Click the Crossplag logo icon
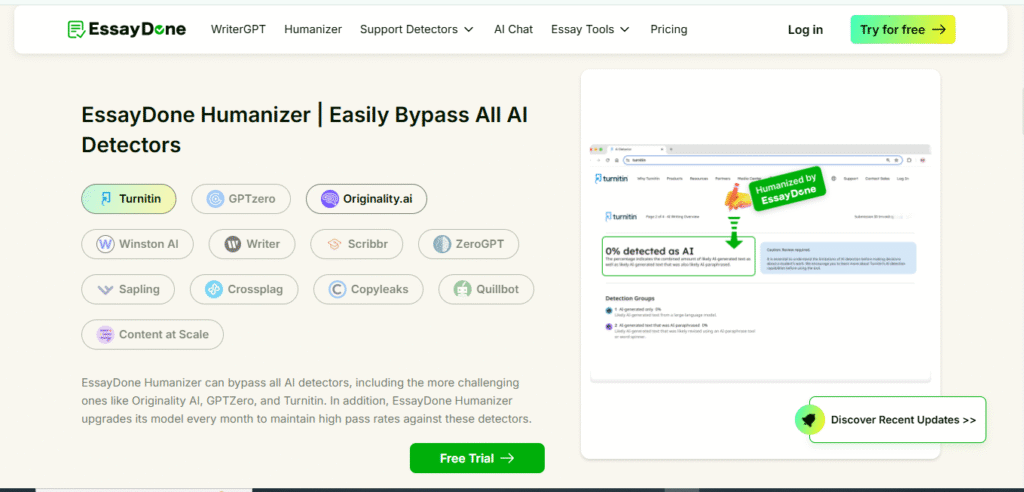 [214, 289]
